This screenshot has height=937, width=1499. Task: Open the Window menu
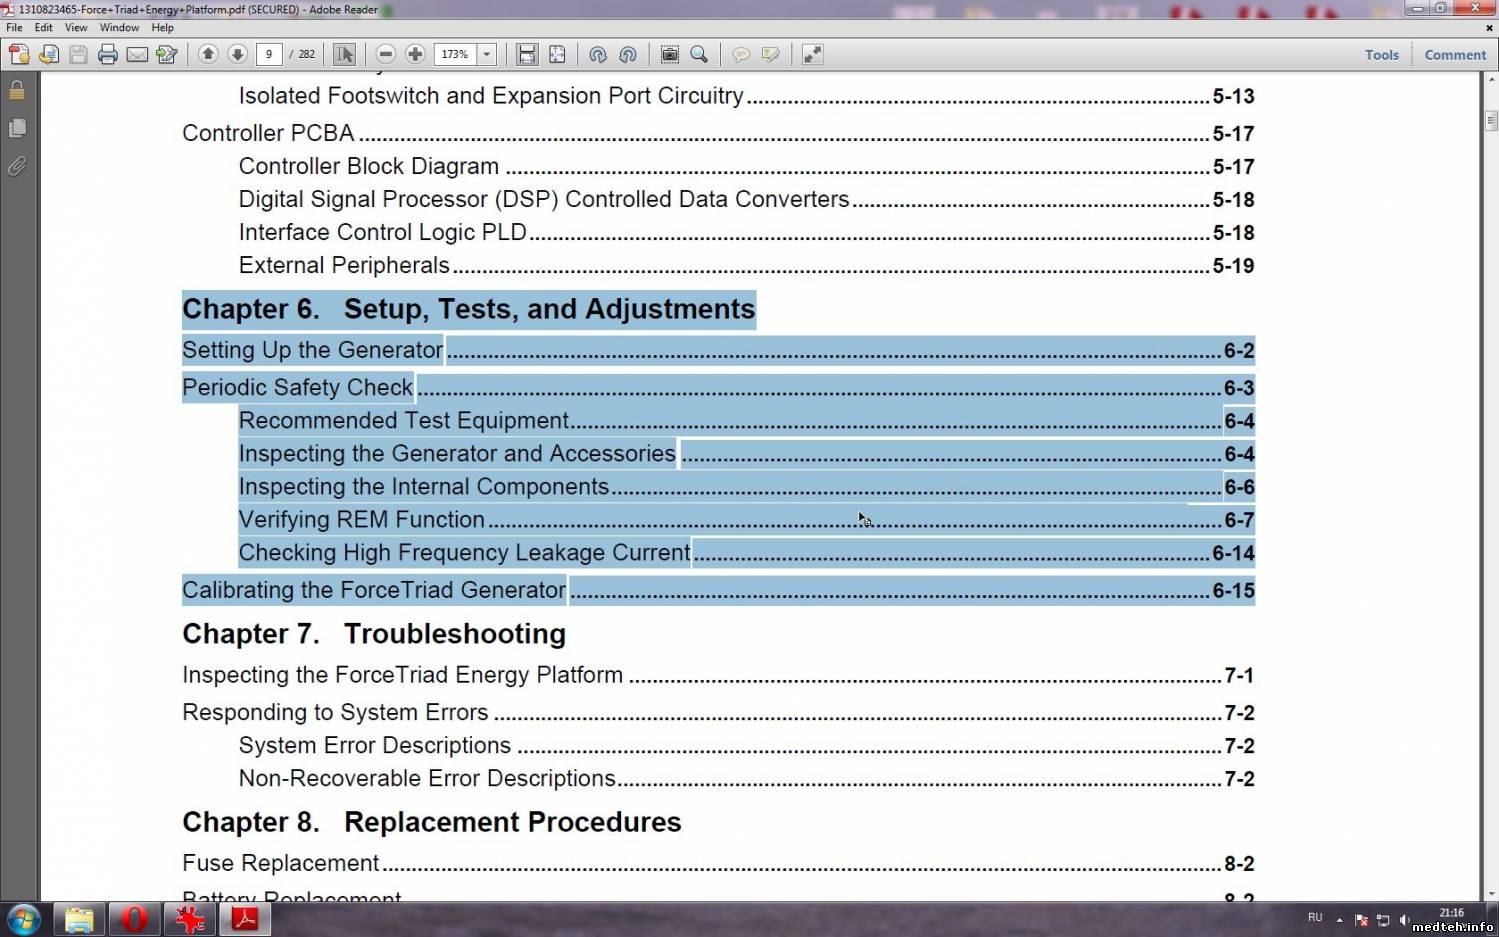[119, 28]
